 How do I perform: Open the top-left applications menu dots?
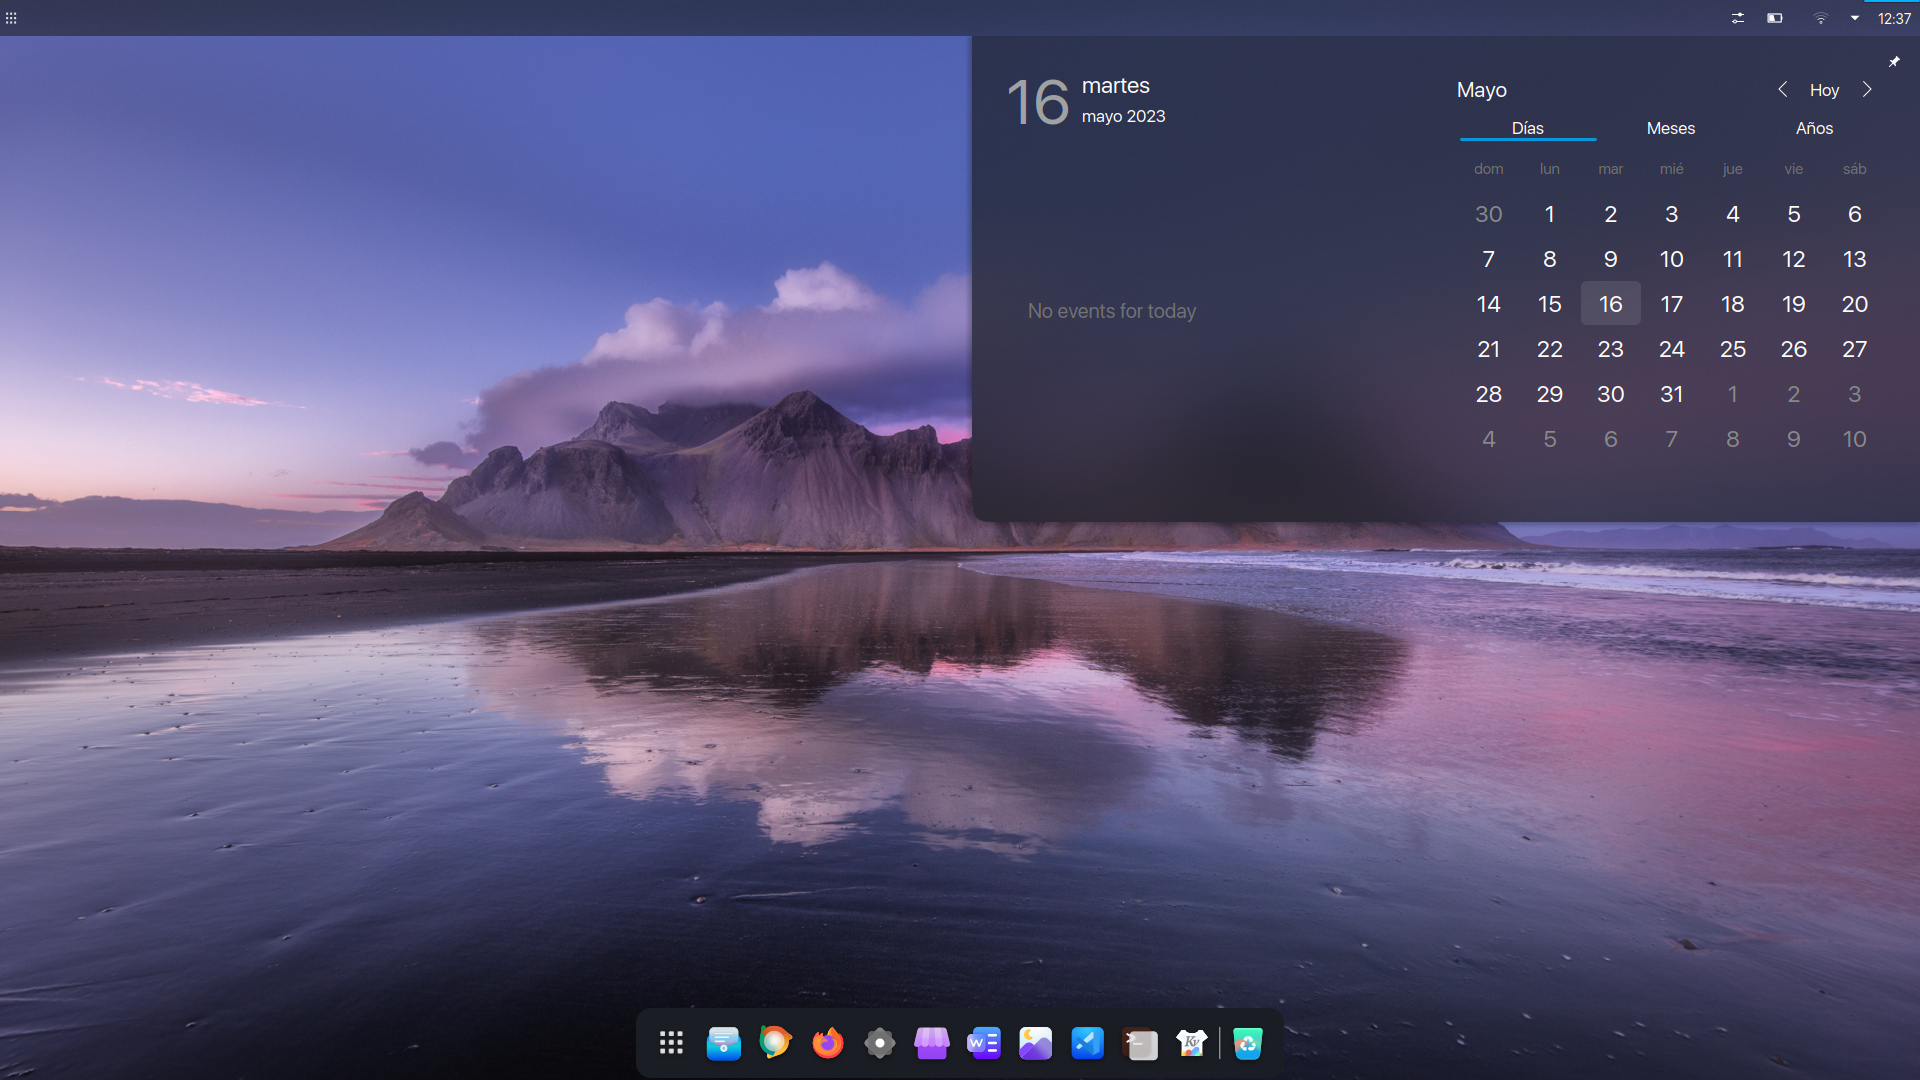[11, 18]
